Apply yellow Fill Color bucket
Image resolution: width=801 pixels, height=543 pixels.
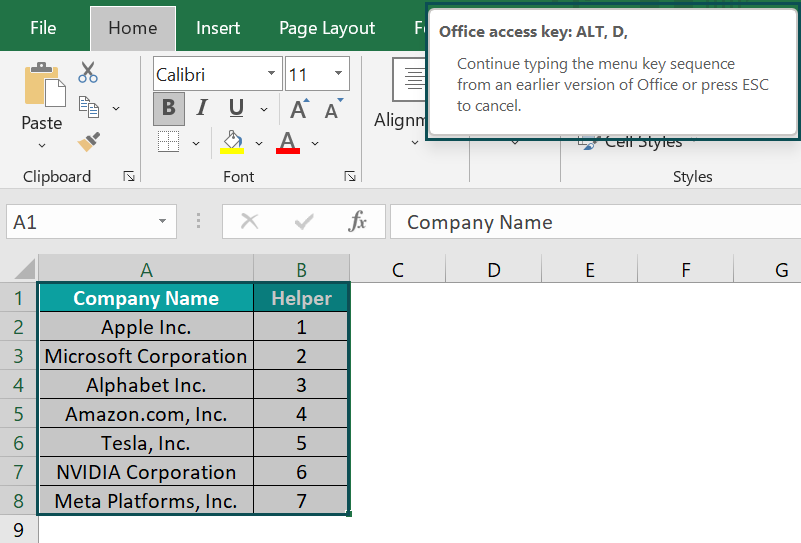[x=232, y=142]
